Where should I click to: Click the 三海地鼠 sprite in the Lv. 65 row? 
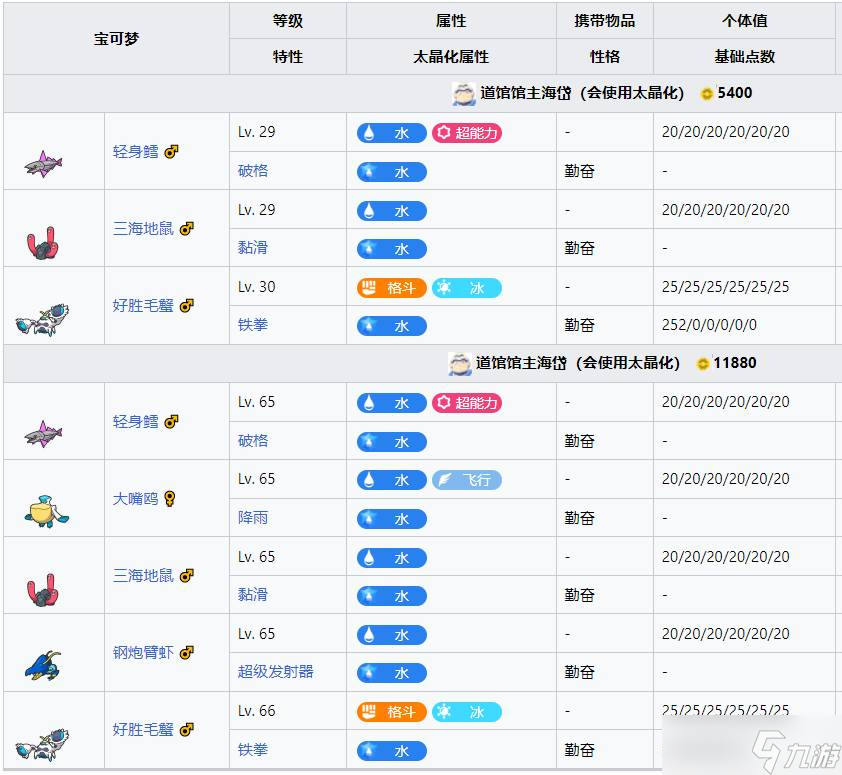(43, 590)
